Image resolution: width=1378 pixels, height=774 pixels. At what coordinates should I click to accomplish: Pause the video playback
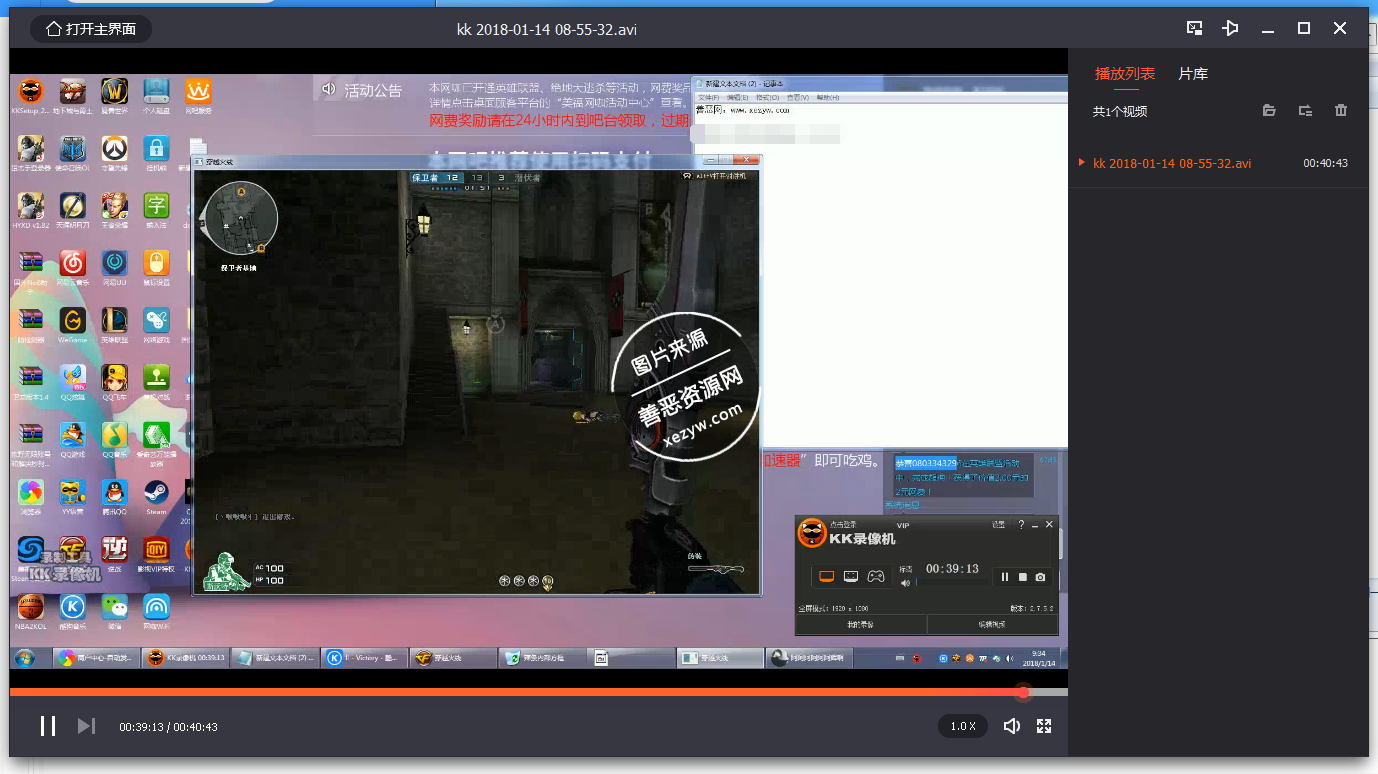coord(47,726)
